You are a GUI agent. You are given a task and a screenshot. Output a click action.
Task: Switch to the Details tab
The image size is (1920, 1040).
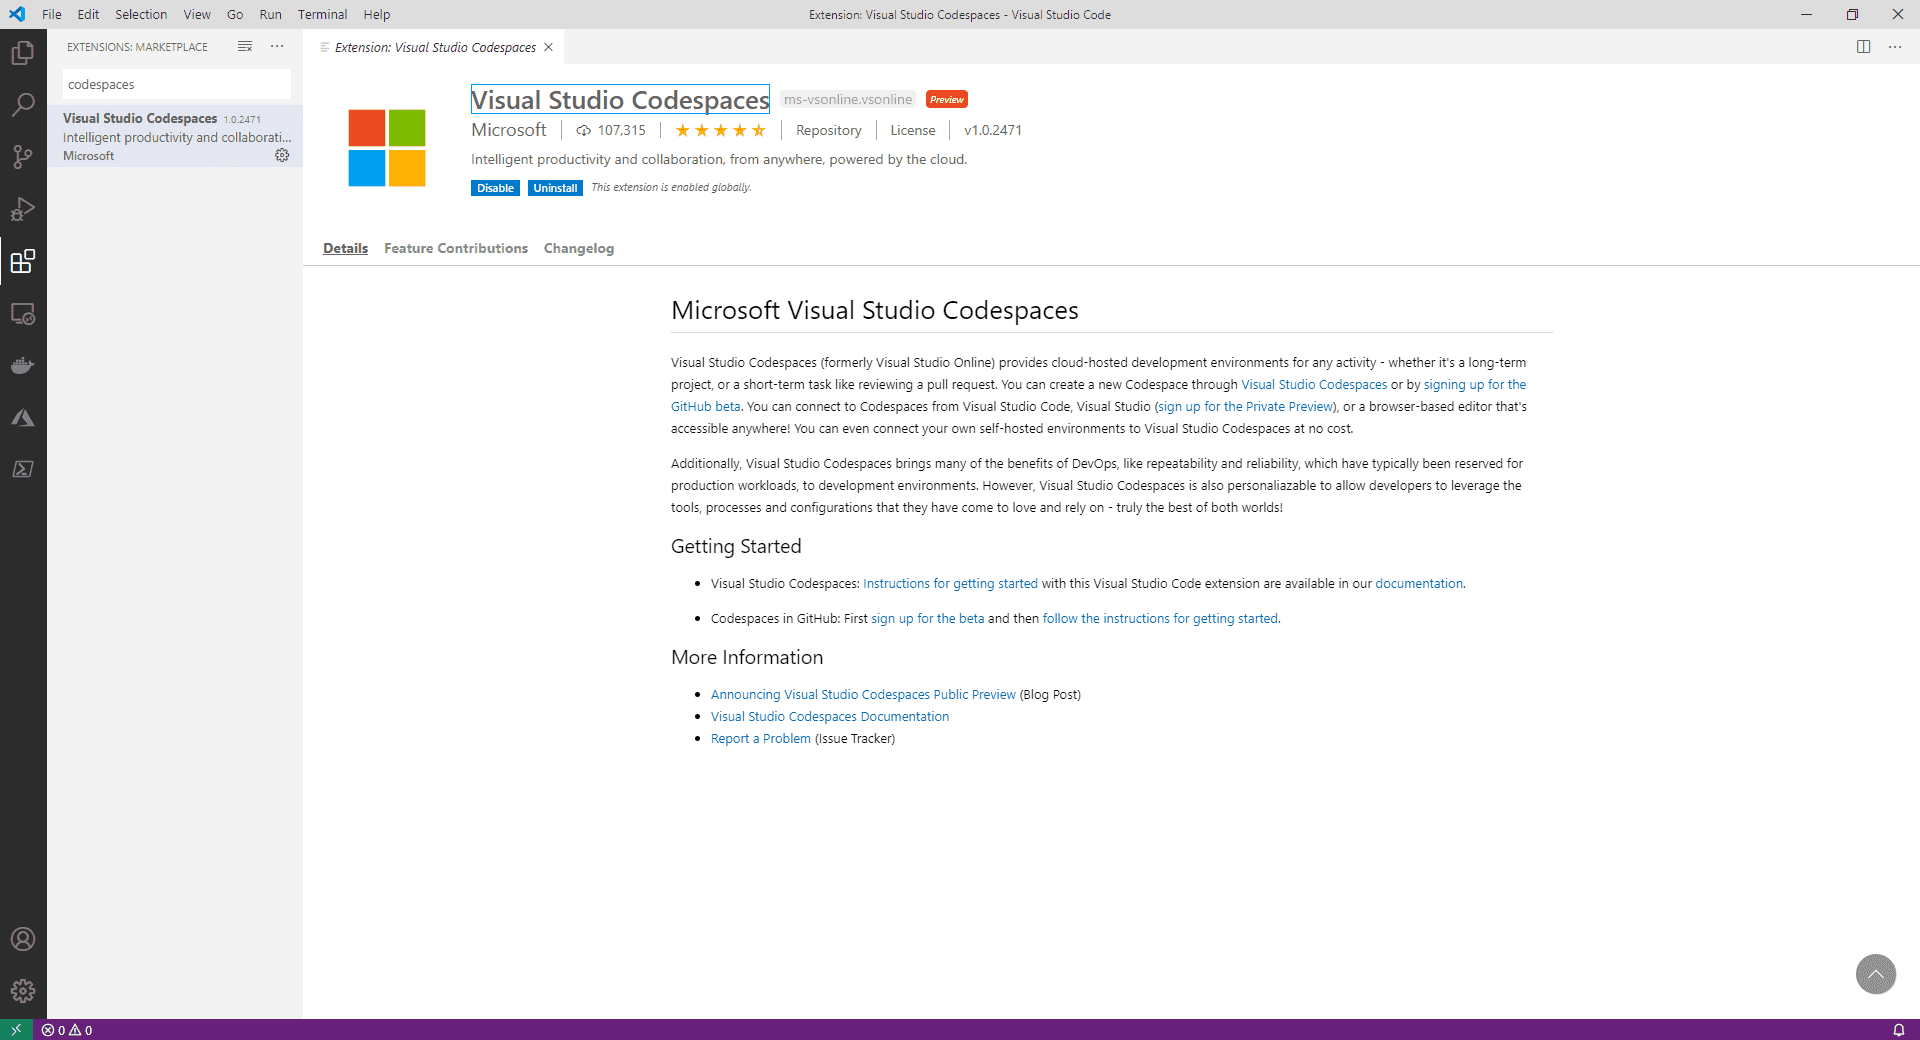[345, 248]
